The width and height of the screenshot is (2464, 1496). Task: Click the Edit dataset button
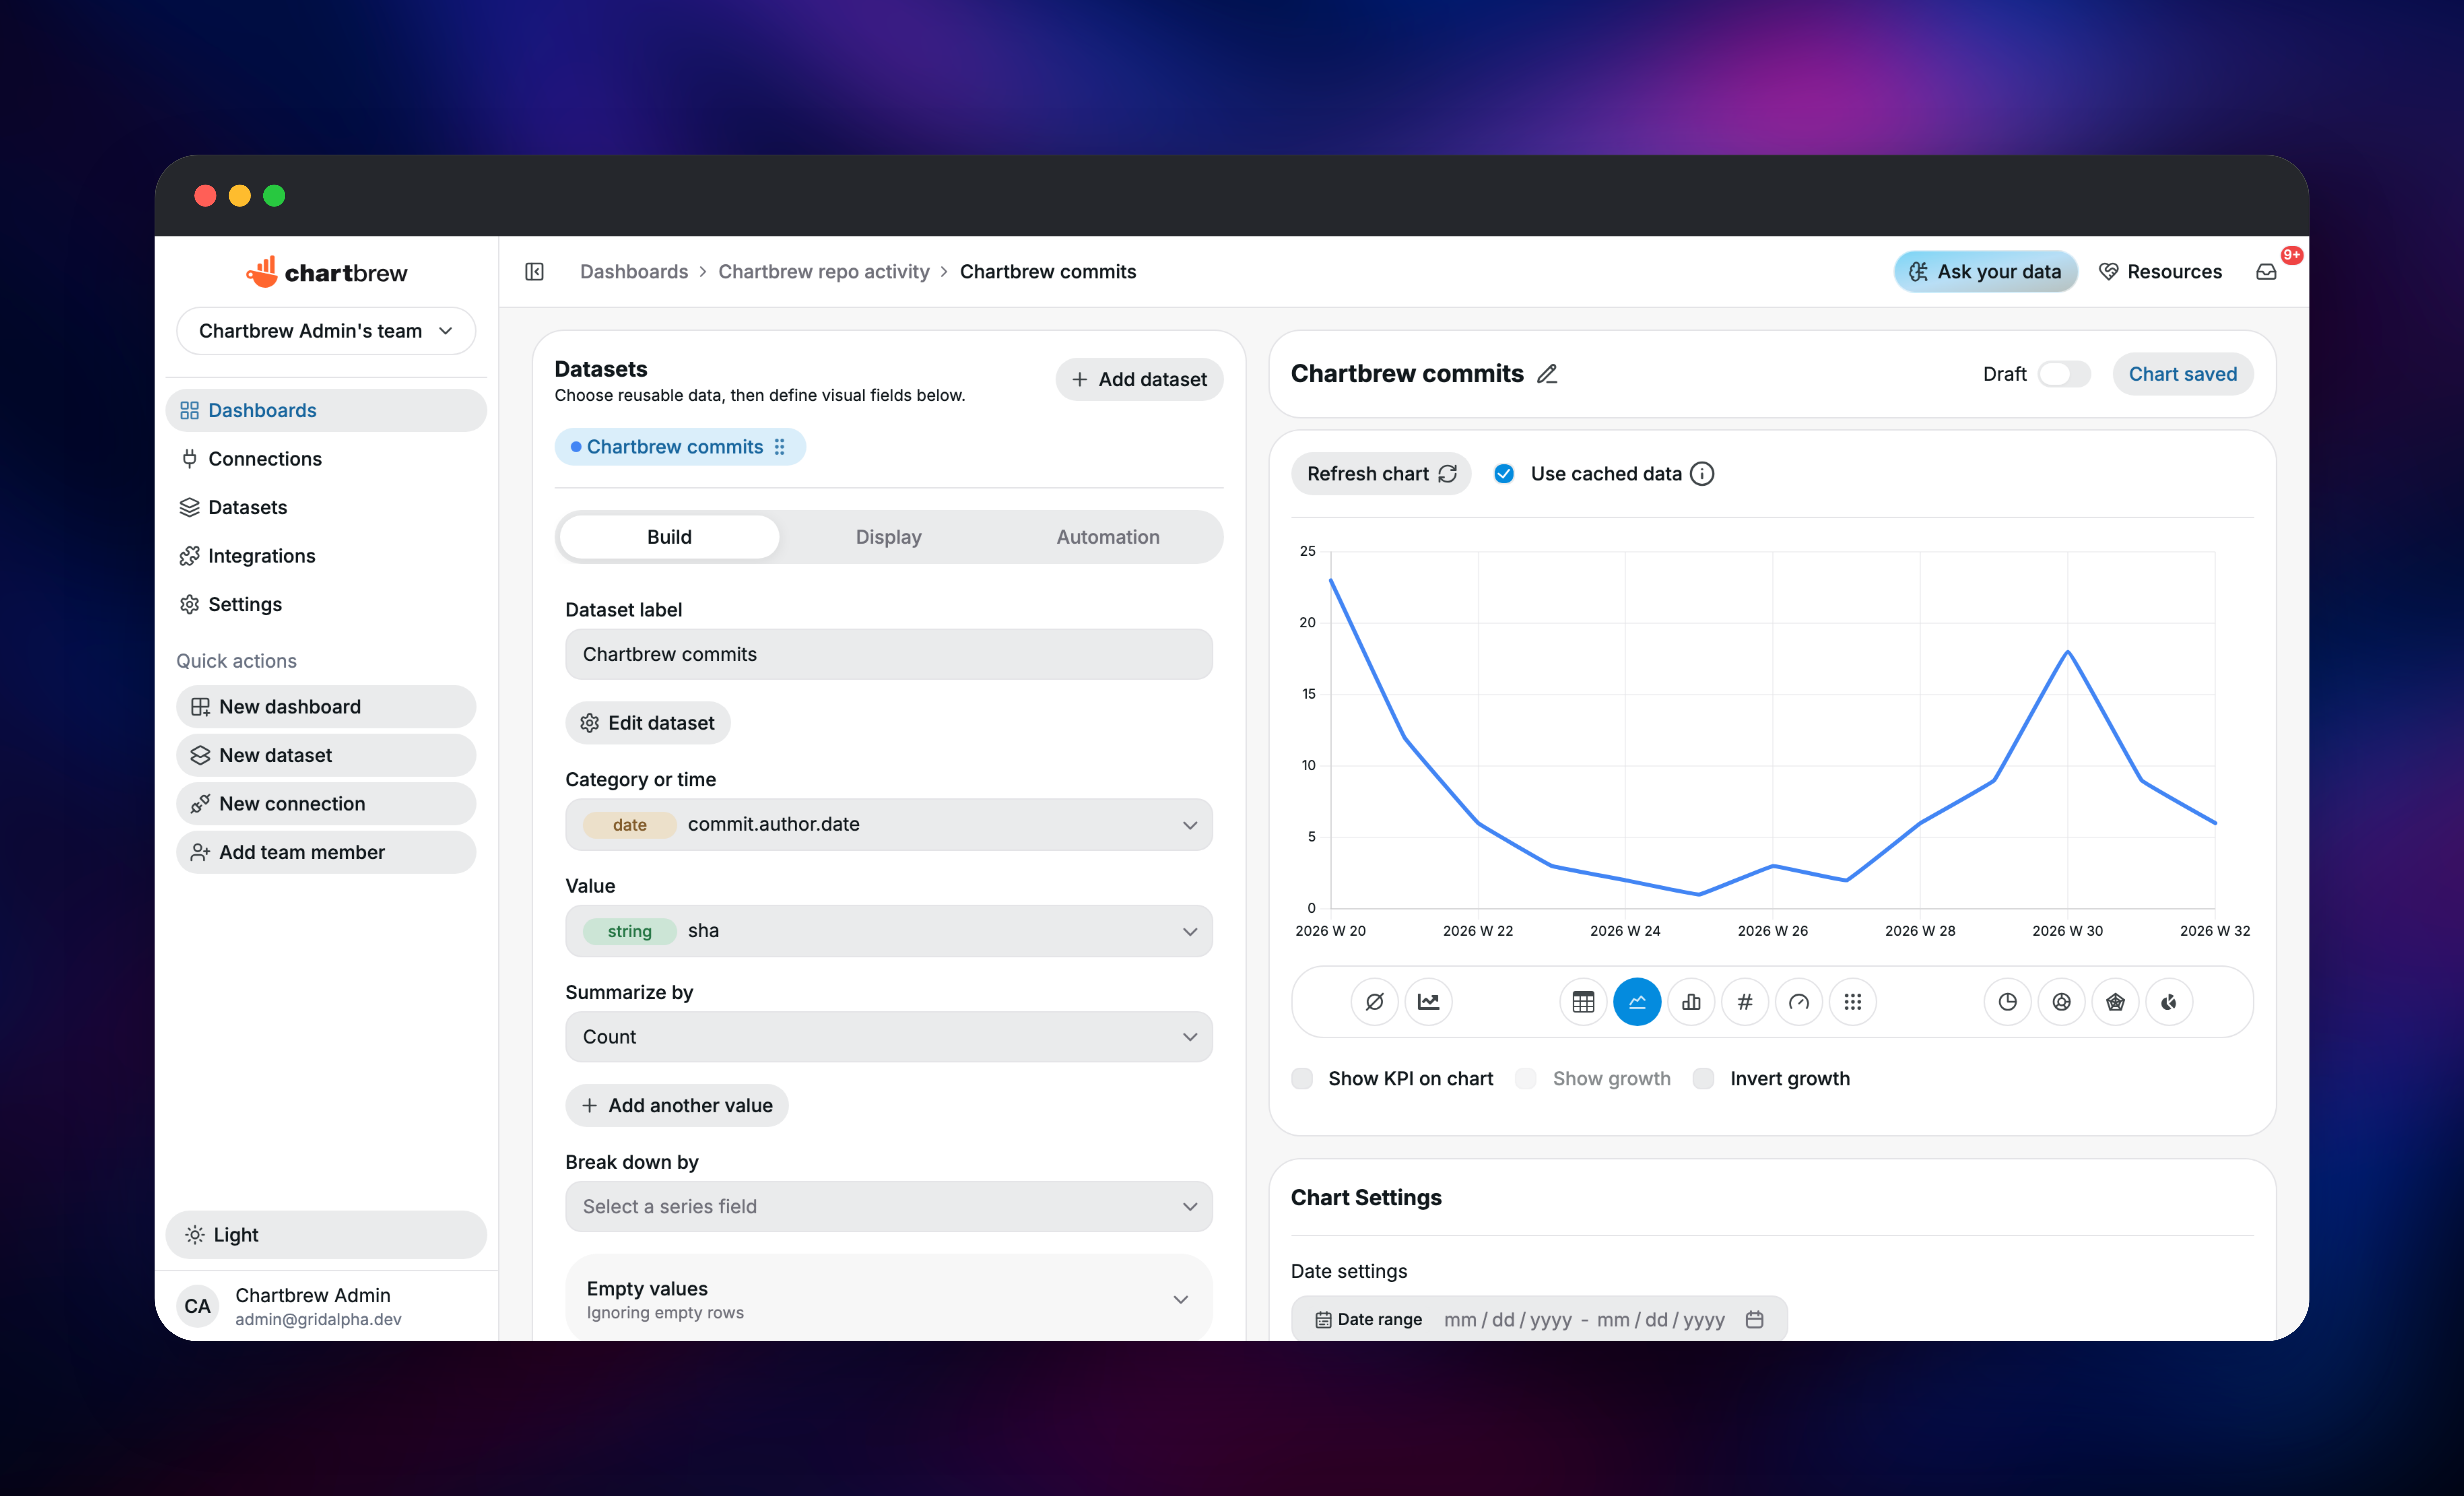[x=648, y=723]
